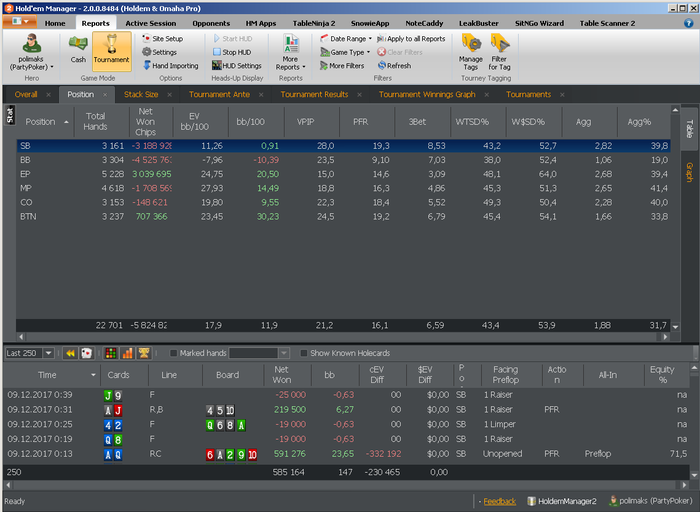Click Start HUD

233,38
